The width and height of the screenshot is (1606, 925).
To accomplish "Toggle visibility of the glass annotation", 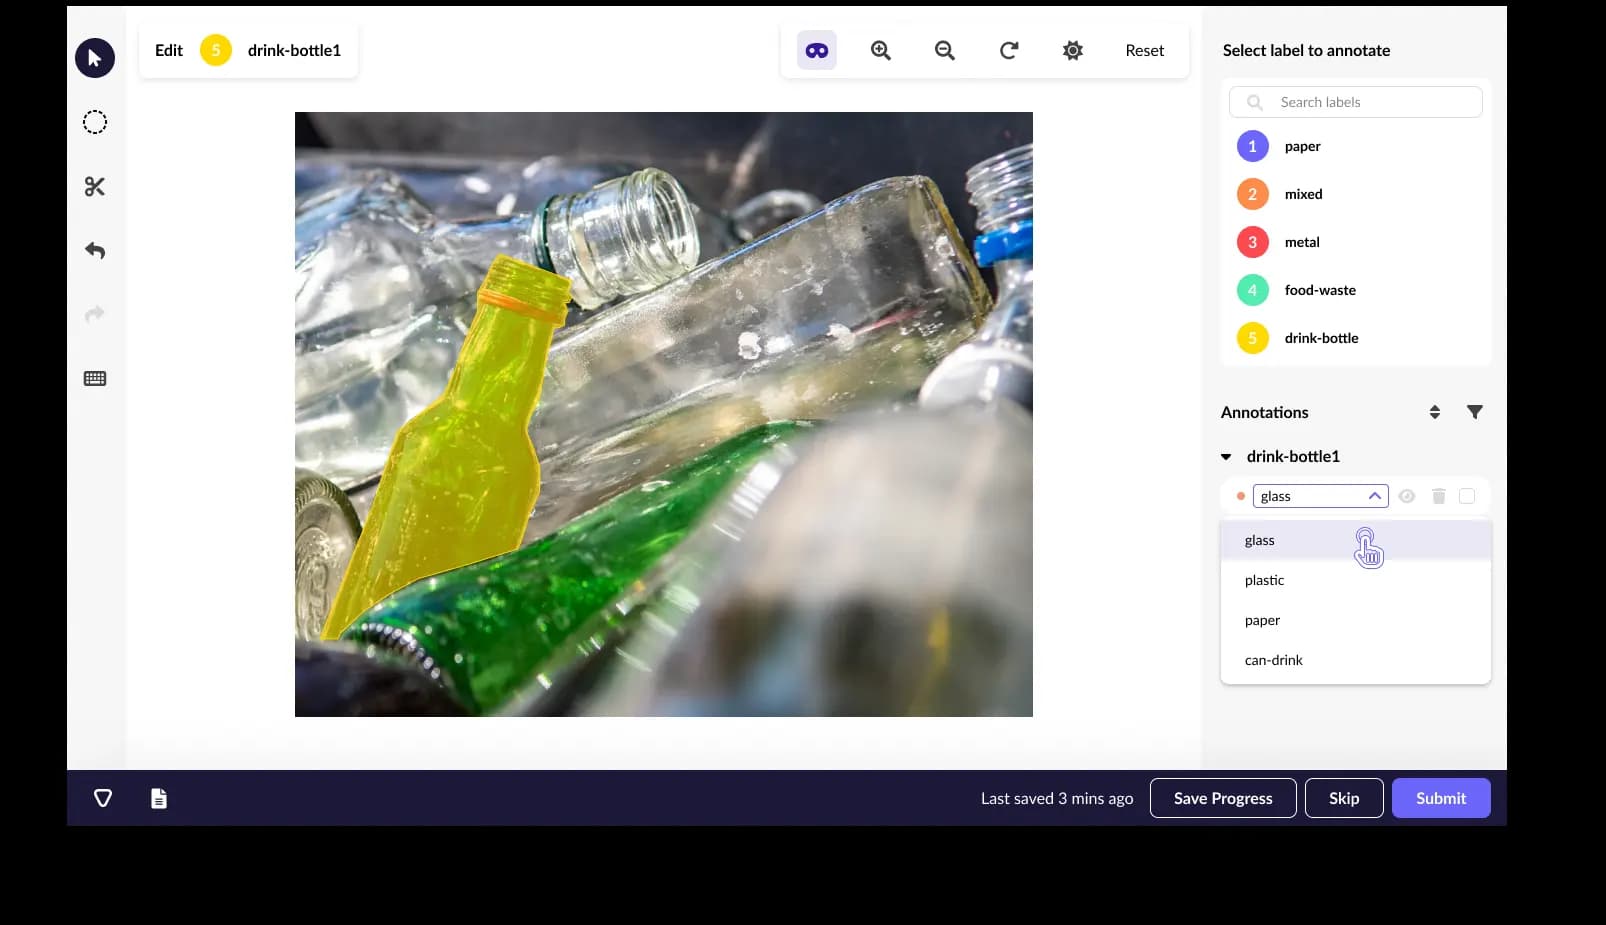I will click(1407, 495).
